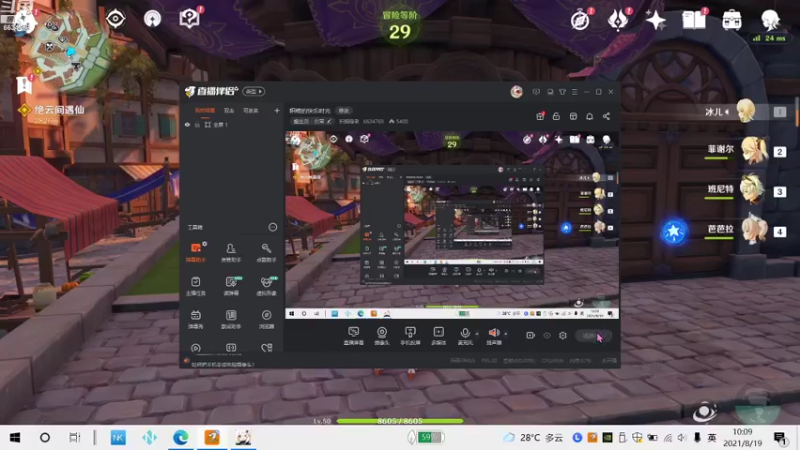
Task: Add a screen capture source
Action: click(354, 336)
